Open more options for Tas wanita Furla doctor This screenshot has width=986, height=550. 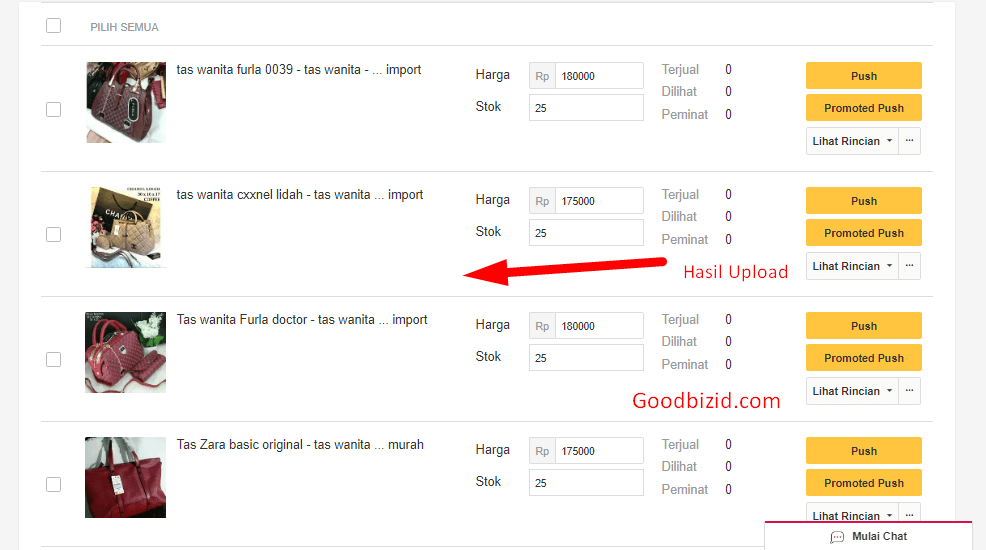909,391
